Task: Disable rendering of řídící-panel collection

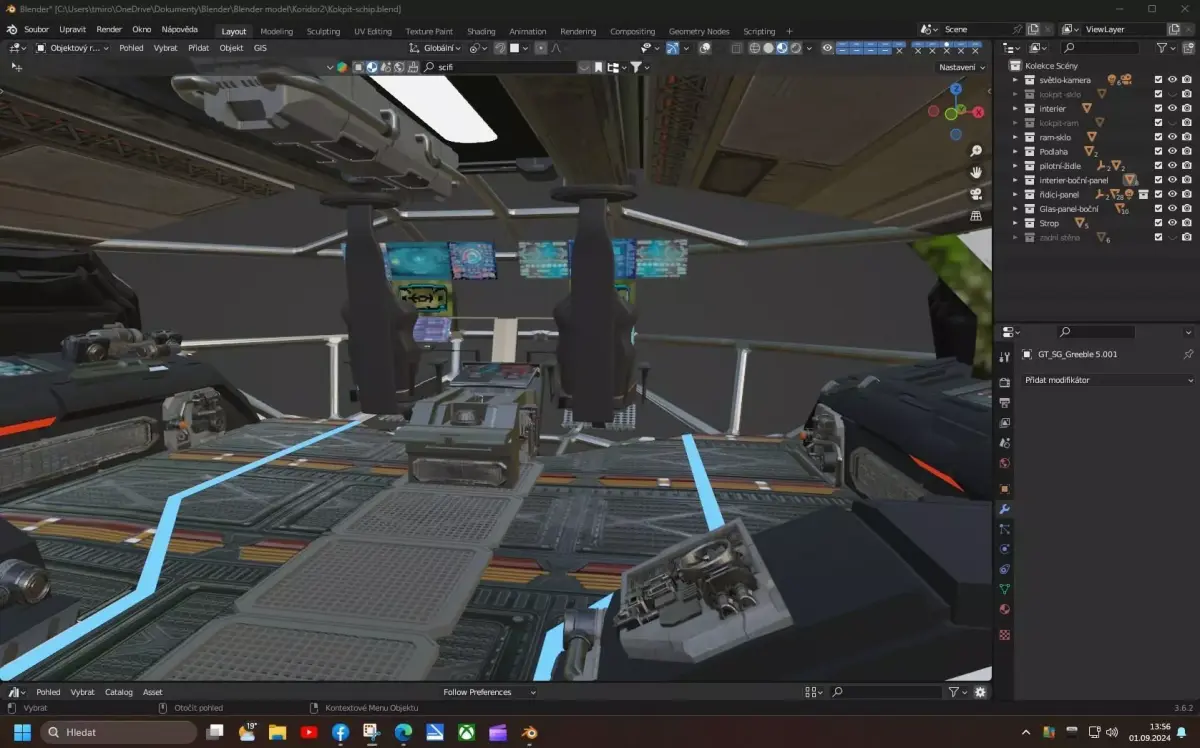Action: (x=1186, y=194)
